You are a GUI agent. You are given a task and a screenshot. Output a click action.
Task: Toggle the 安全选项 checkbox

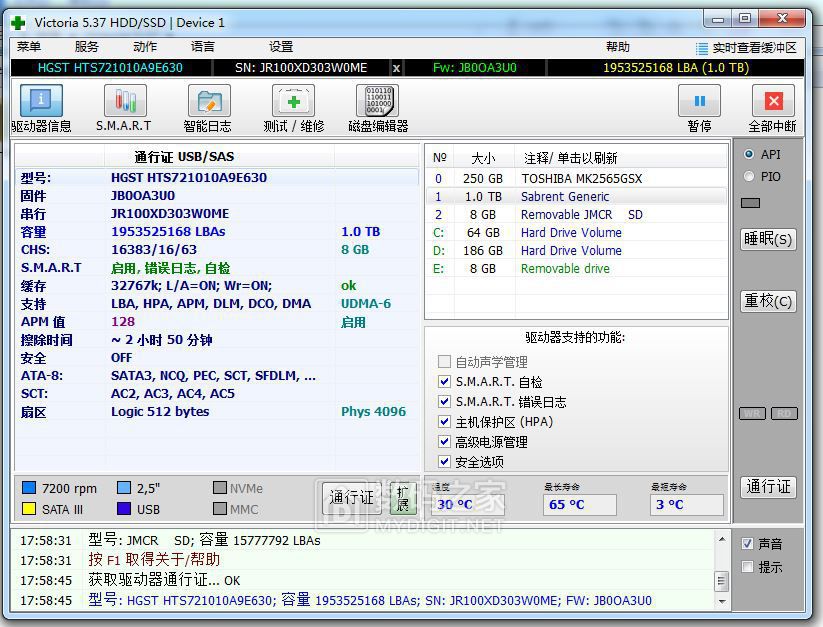444,461
